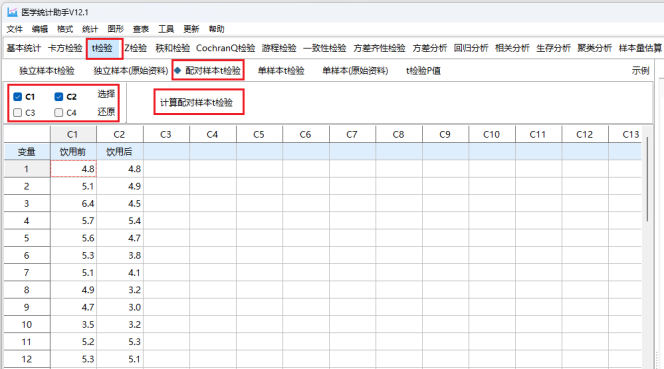The width and height of the screenshot is (664, 369).
Task: Select column header C2
Action: (x=120, y=134)
